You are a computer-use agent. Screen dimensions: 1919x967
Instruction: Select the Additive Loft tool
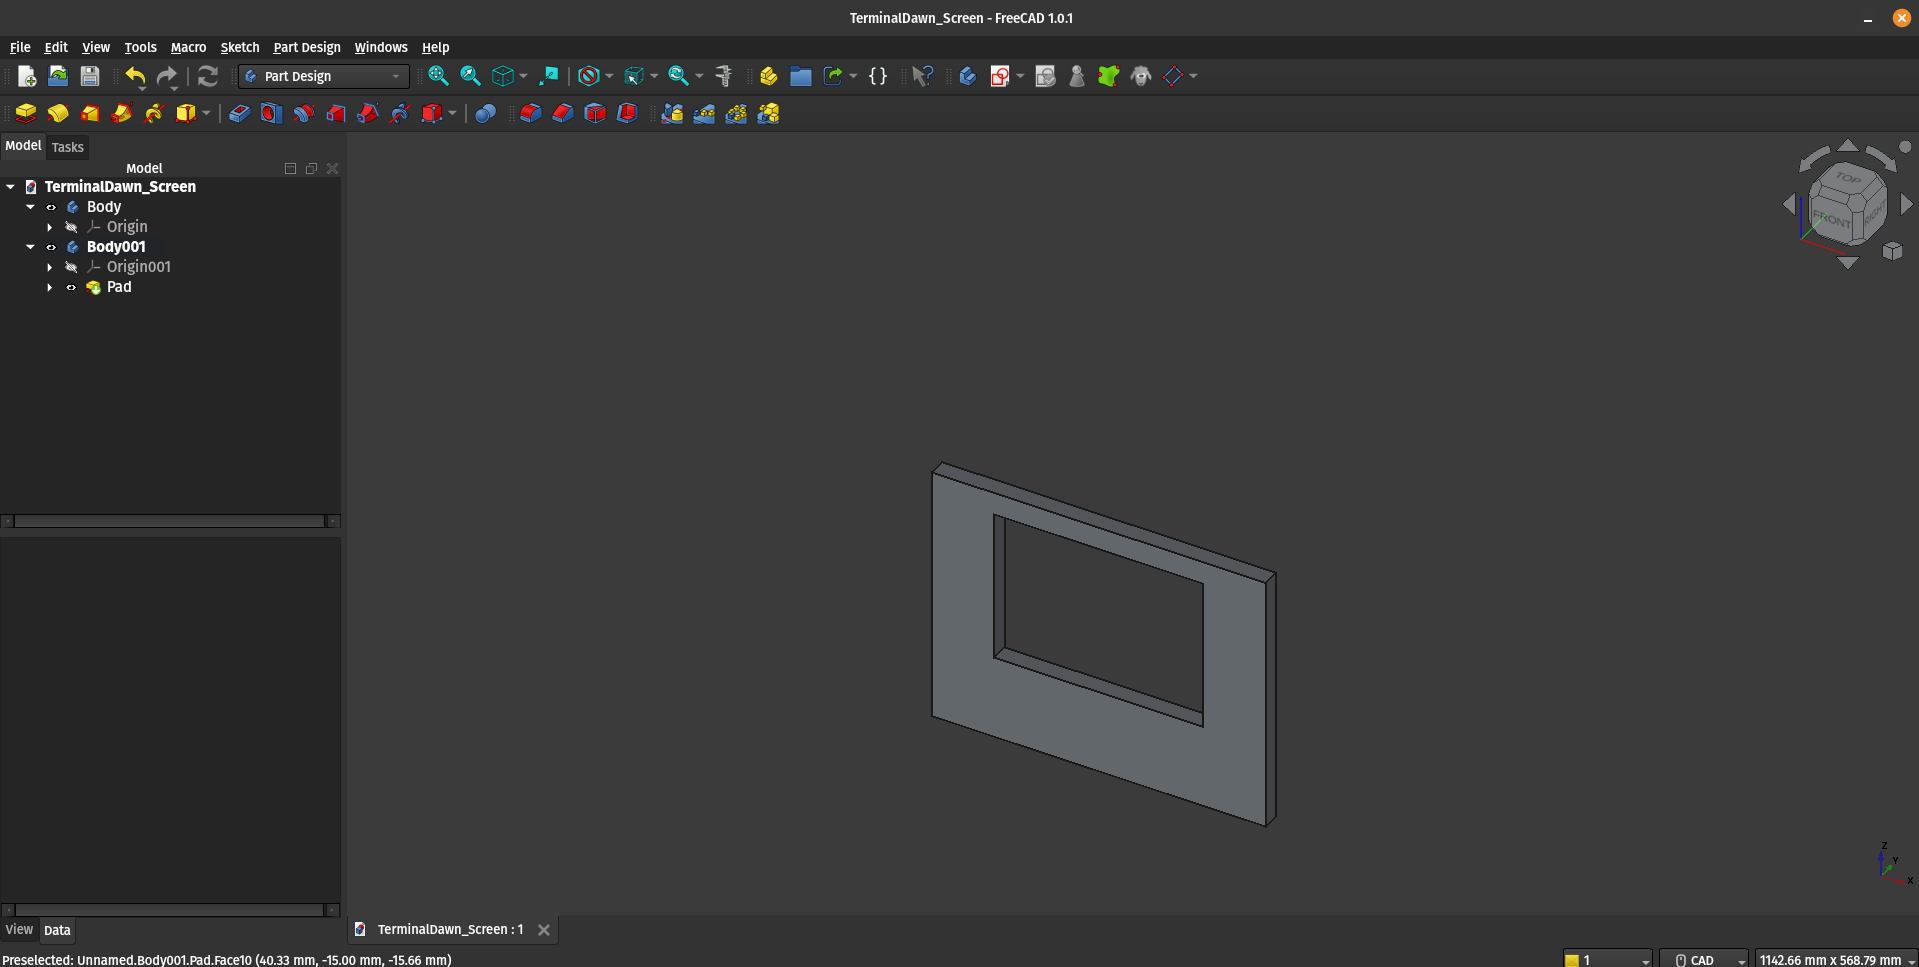tap(90, 113)
